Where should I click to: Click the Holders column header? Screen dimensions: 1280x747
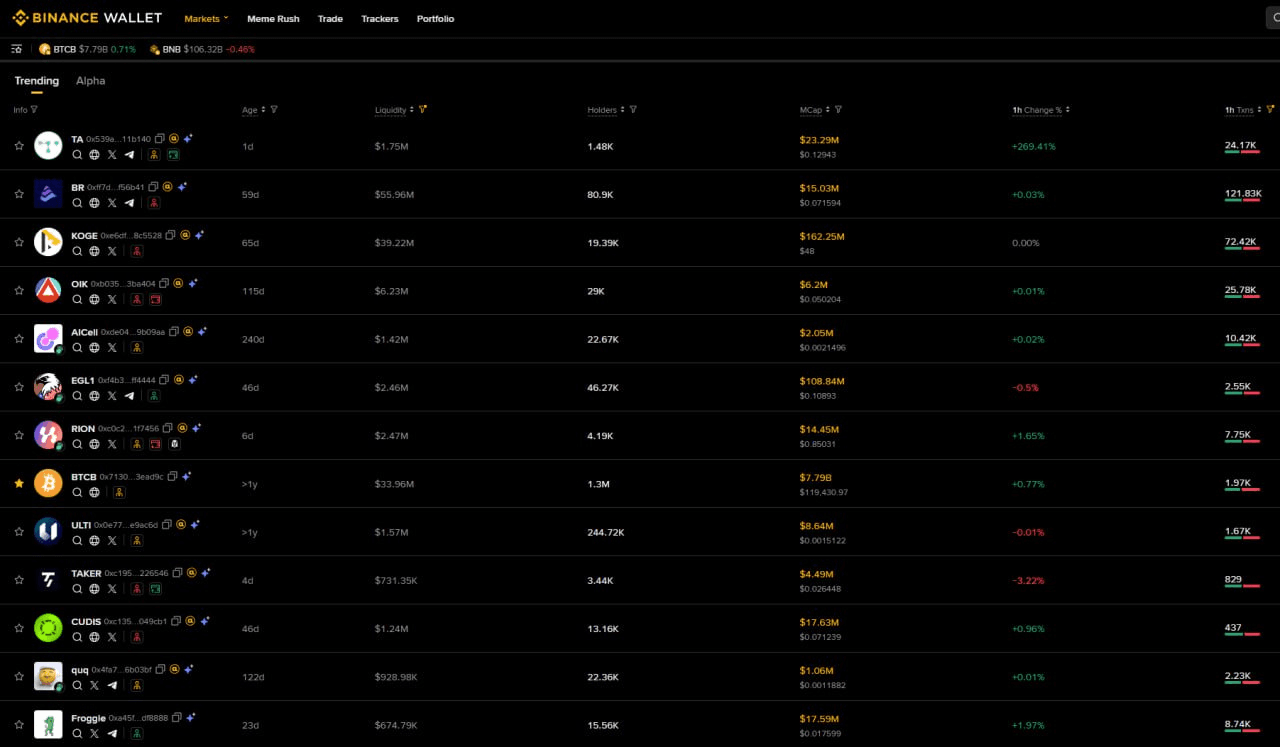[x=602, y=110]
